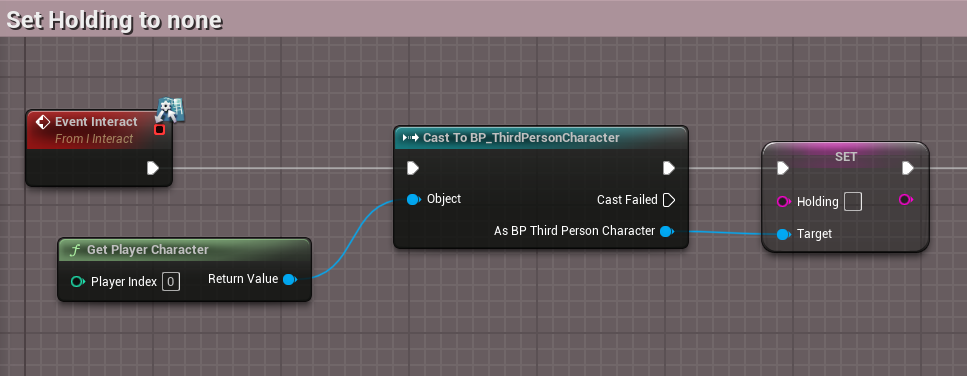The width and height of the screenshot is (967, 376).
Task: Click the Cast node output execution pin
Action: click(x=669, y=168)
